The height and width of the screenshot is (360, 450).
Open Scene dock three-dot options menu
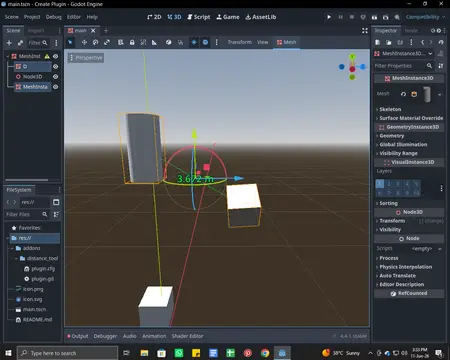tap(56, 43)
